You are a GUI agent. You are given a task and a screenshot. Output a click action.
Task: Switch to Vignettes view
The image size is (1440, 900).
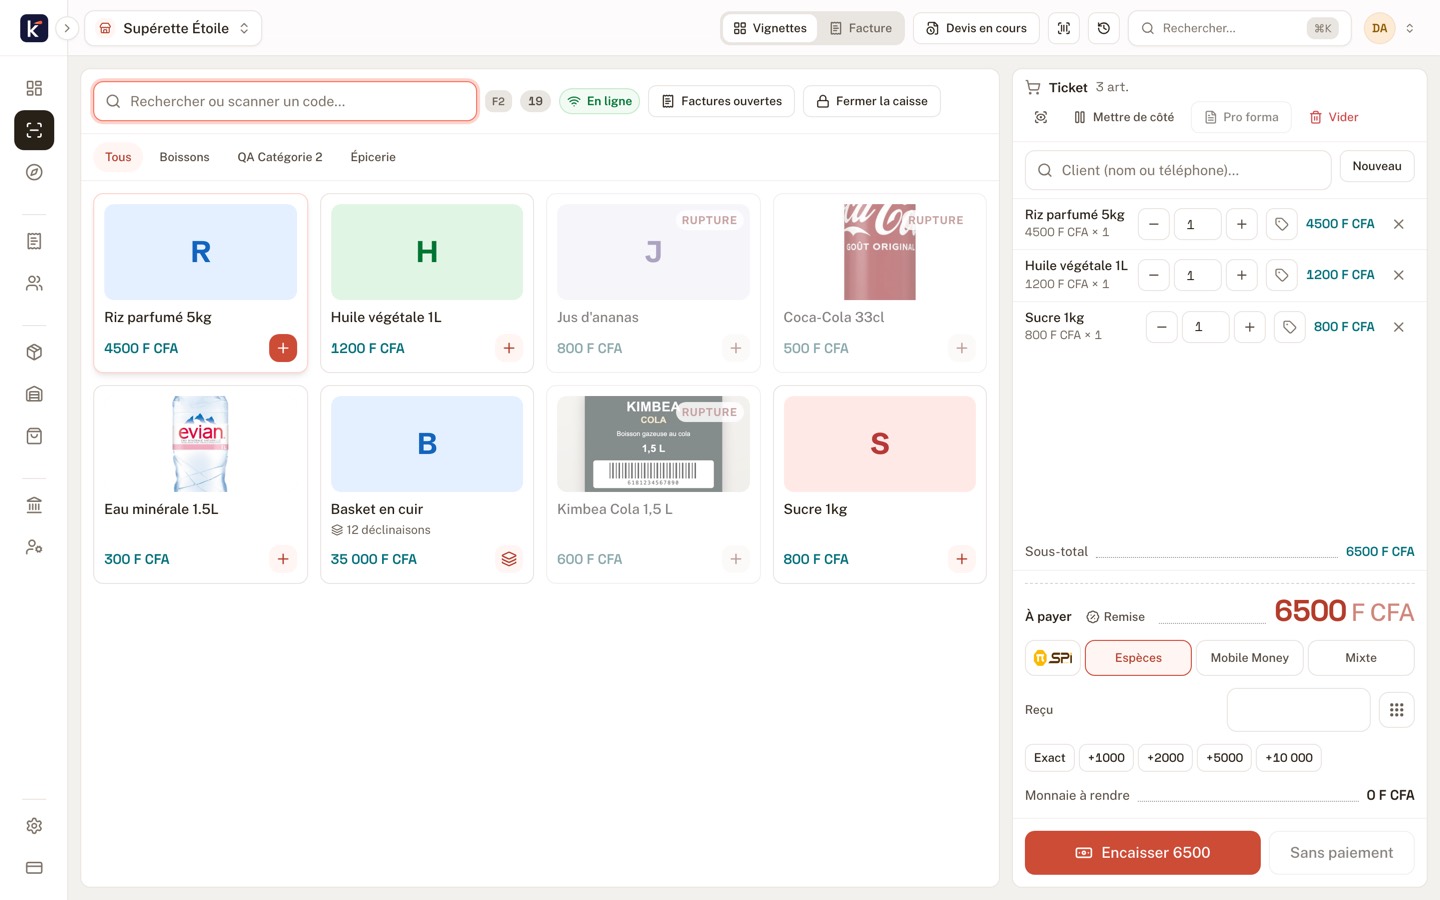point(770,28)
